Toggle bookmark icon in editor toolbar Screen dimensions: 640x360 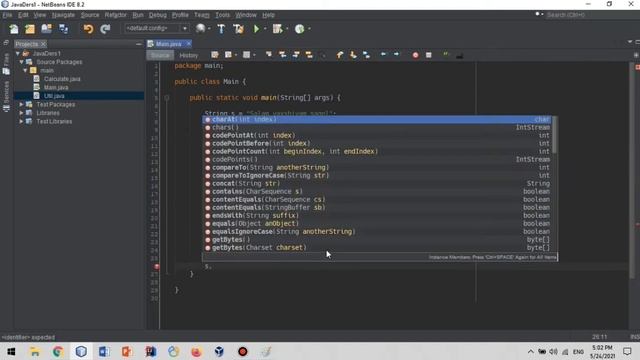pyautogui.click(x=367, y=55)
